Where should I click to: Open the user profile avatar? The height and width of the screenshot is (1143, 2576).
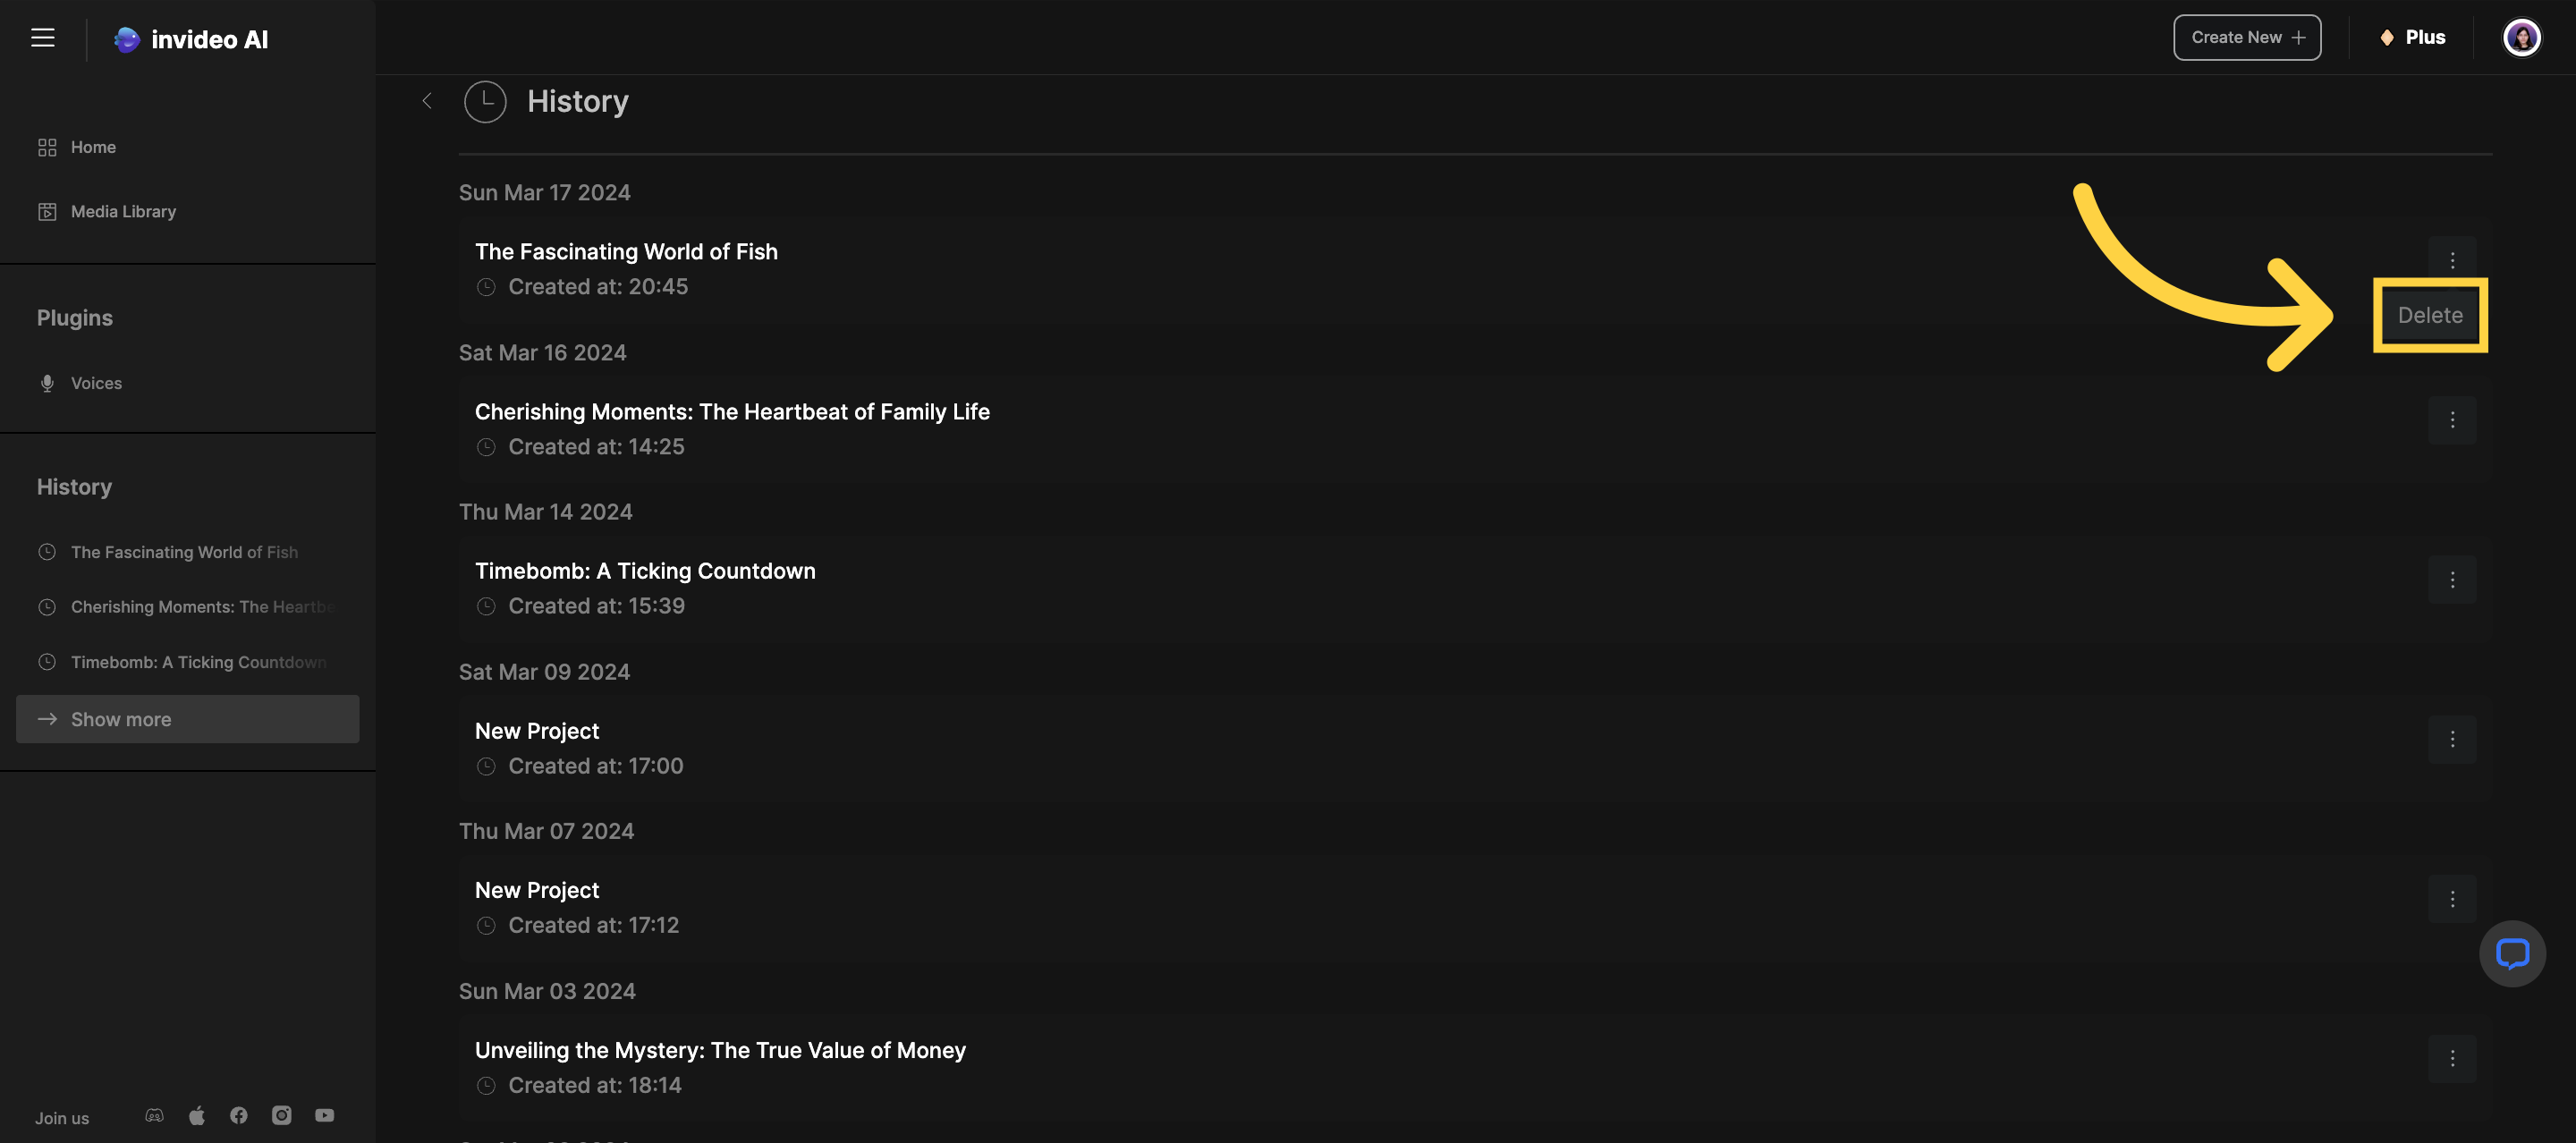(x=2520, y=38)
